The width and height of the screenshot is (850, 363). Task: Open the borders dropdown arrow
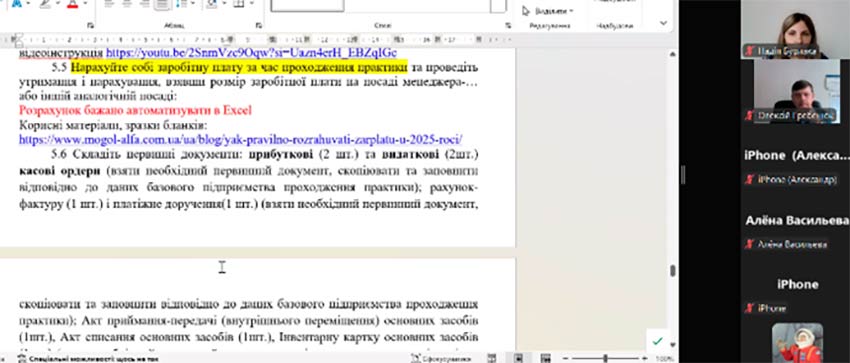click(x=251, y=4)
